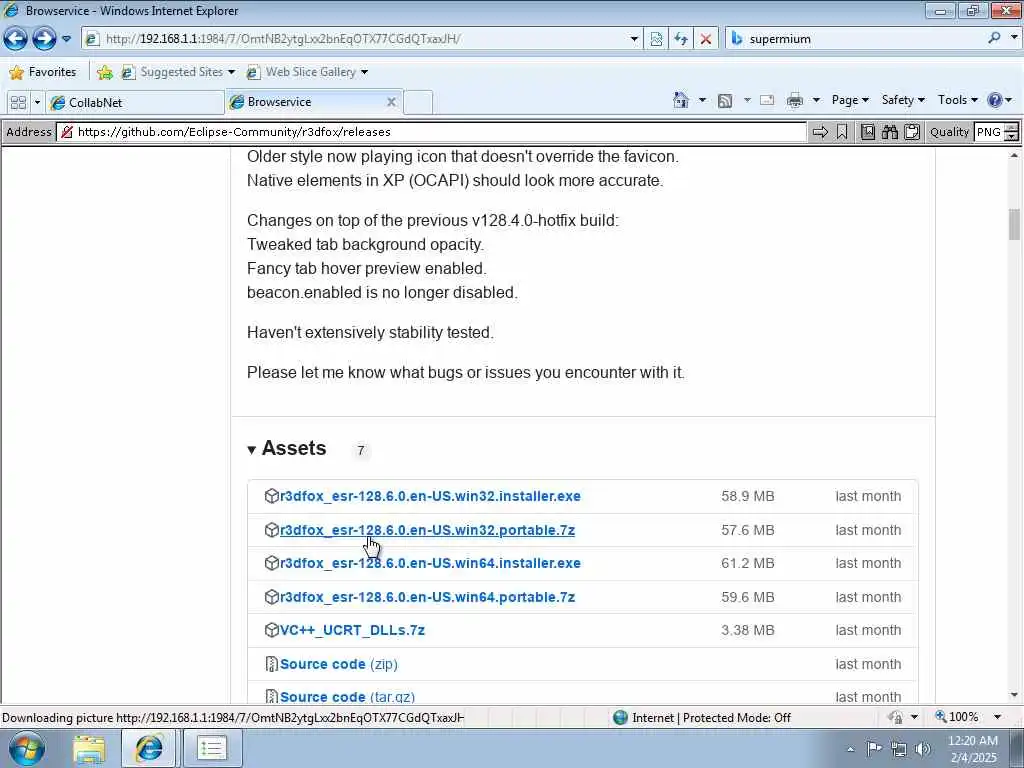Download r3dfox win32.installer.exe asset
This screenshot has width=1024, height=768.
point(430,496)
